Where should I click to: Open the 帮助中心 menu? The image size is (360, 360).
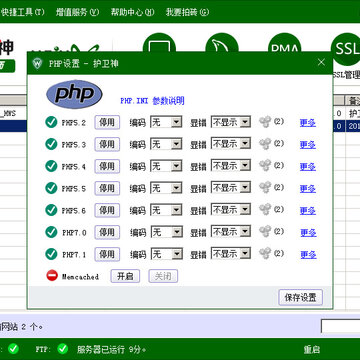[x=133, y=12]
